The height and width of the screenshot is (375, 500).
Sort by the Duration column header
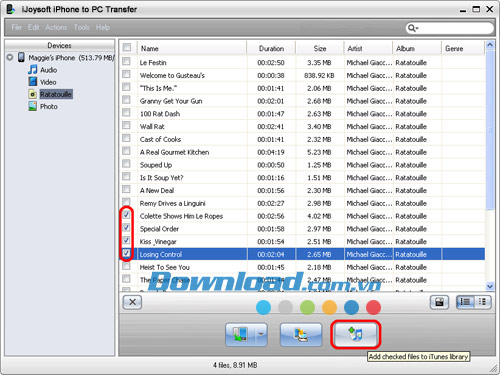pos(271,48)
